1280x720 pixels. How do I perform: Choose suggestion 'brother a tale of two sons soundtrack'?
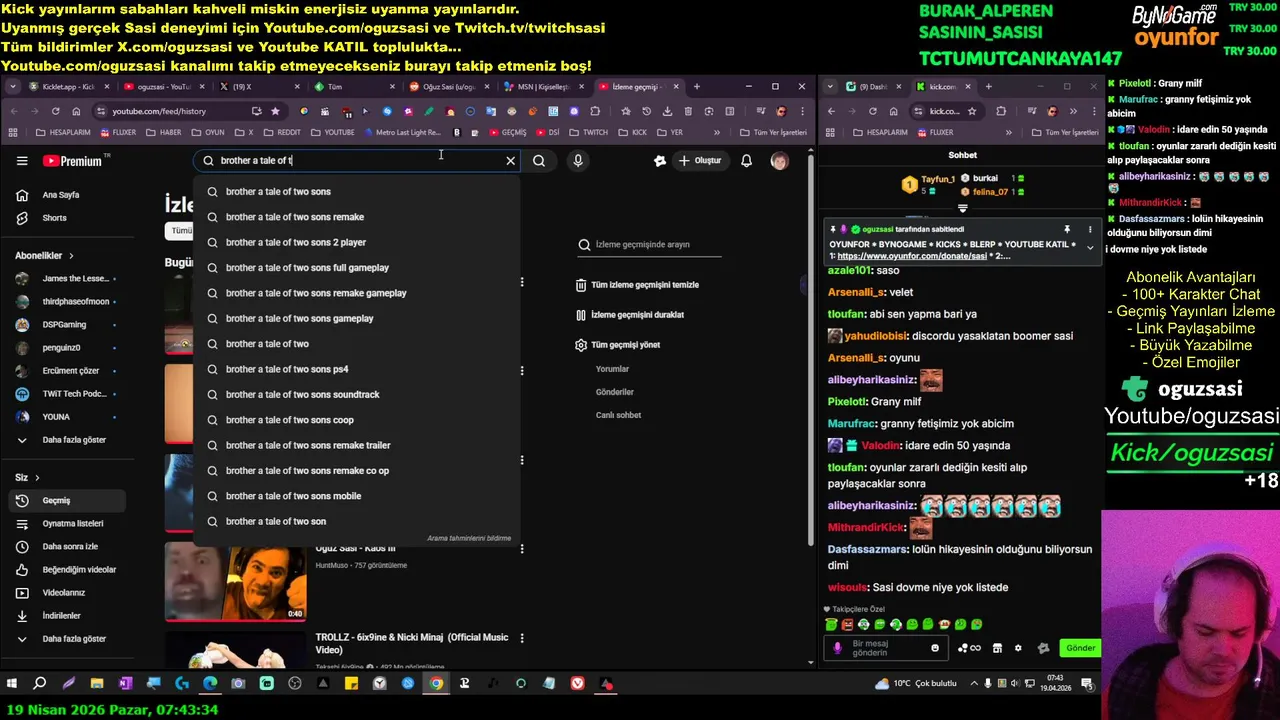click(x=357, y=394)
